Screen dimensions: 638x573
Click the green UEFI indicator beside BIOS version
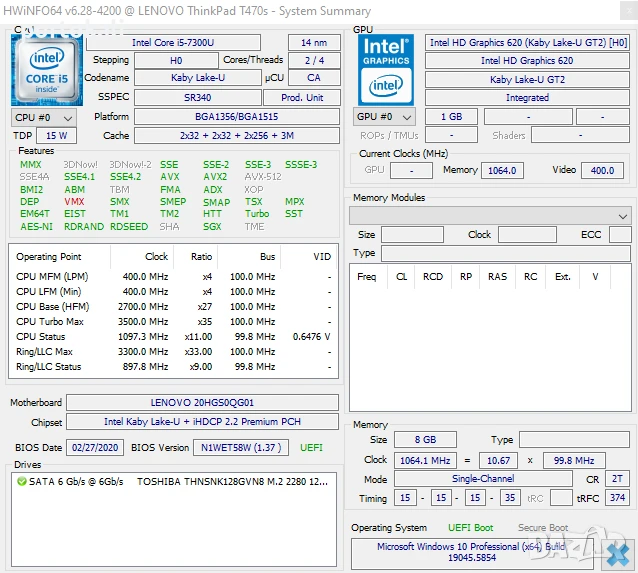[x=311, y=447]
